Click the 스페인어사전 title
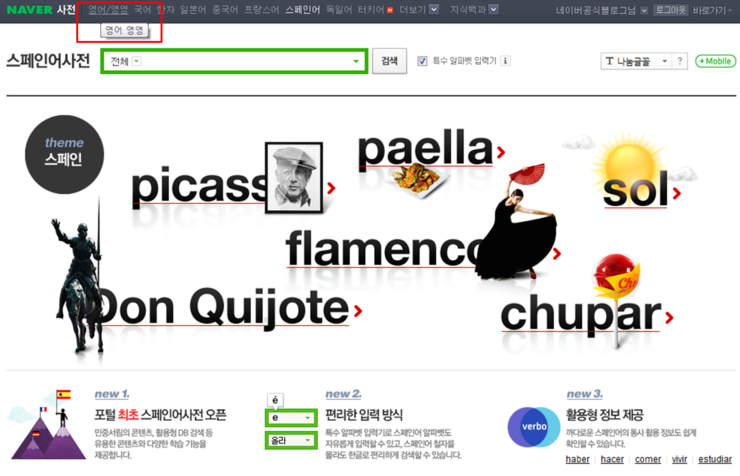The image size is (740, 476). [x=48, y=61]
